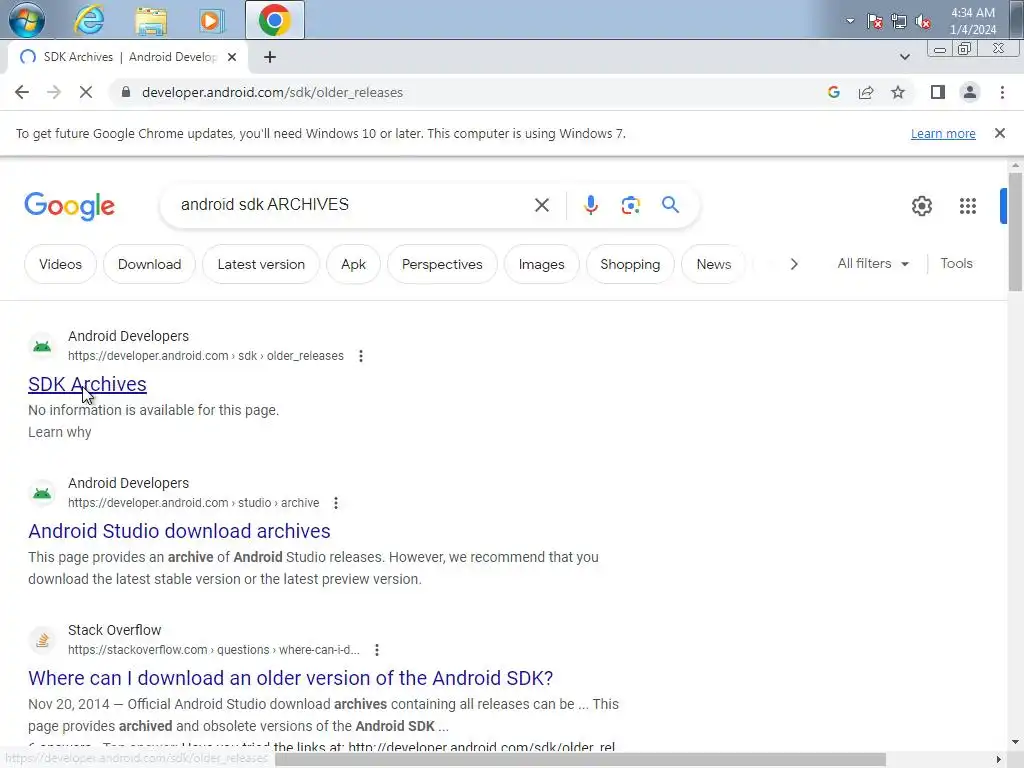Go back to the previous page

[x=22, y=93]
